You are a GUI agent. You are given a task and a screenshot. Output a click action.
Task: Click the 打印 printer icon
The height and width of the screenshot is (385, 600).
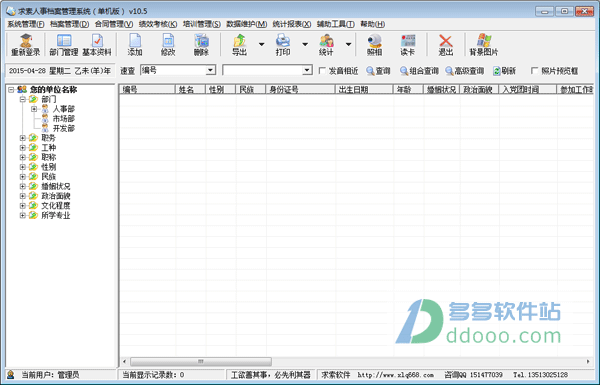coord(283,45)
